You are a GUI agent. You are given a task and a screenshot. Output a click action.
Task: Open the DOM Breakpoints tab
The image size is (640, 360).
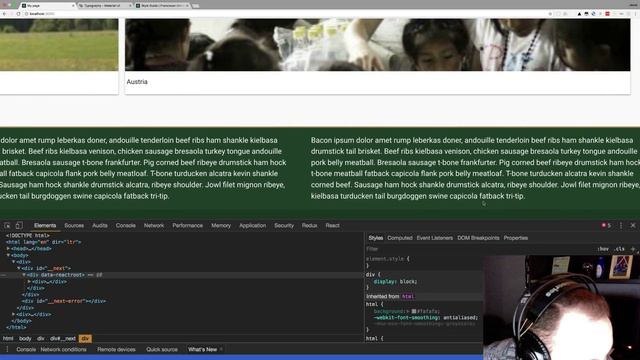pos(478,238)
